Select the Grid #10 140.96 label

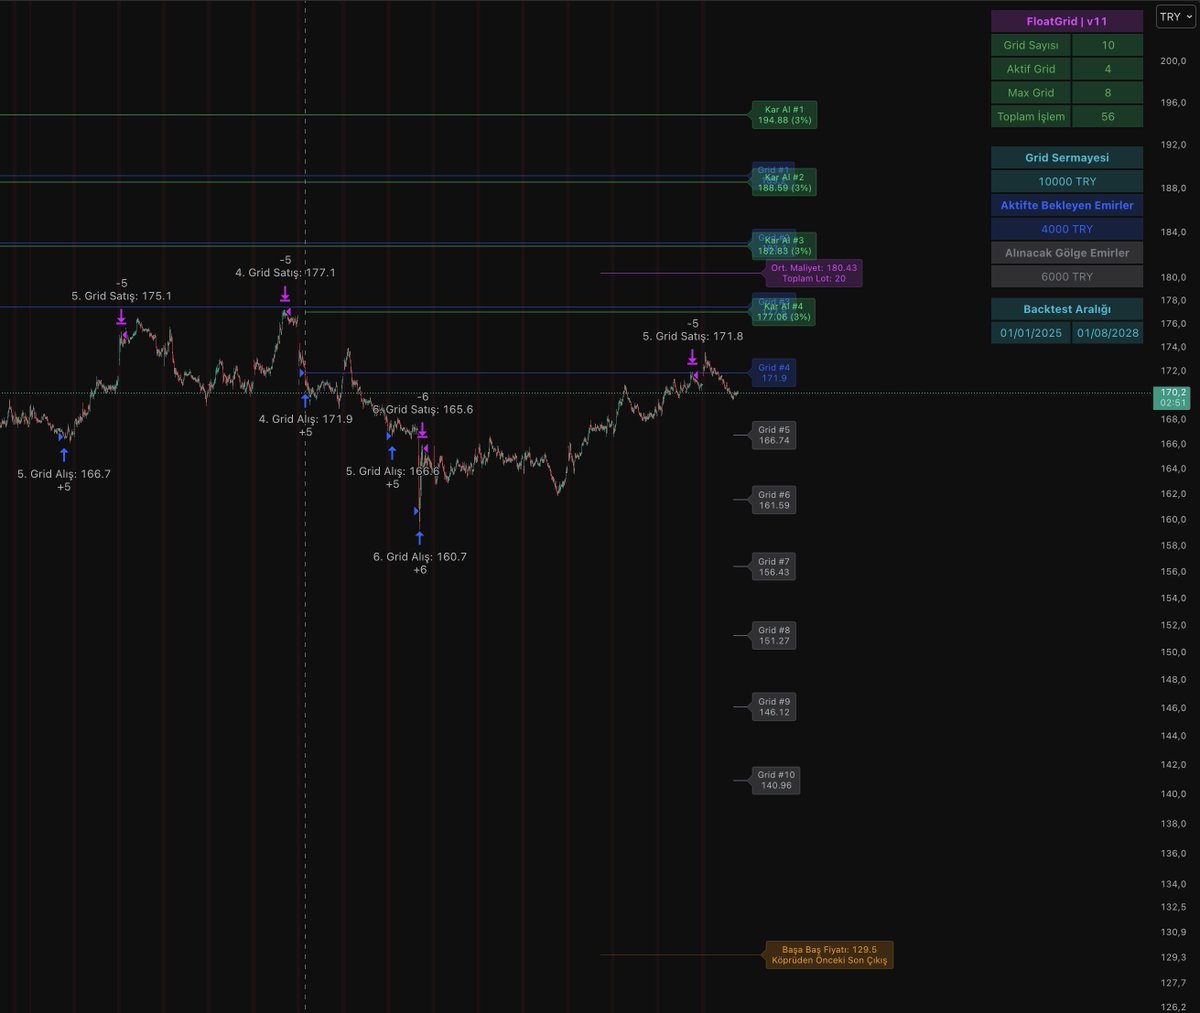point(776,780)
